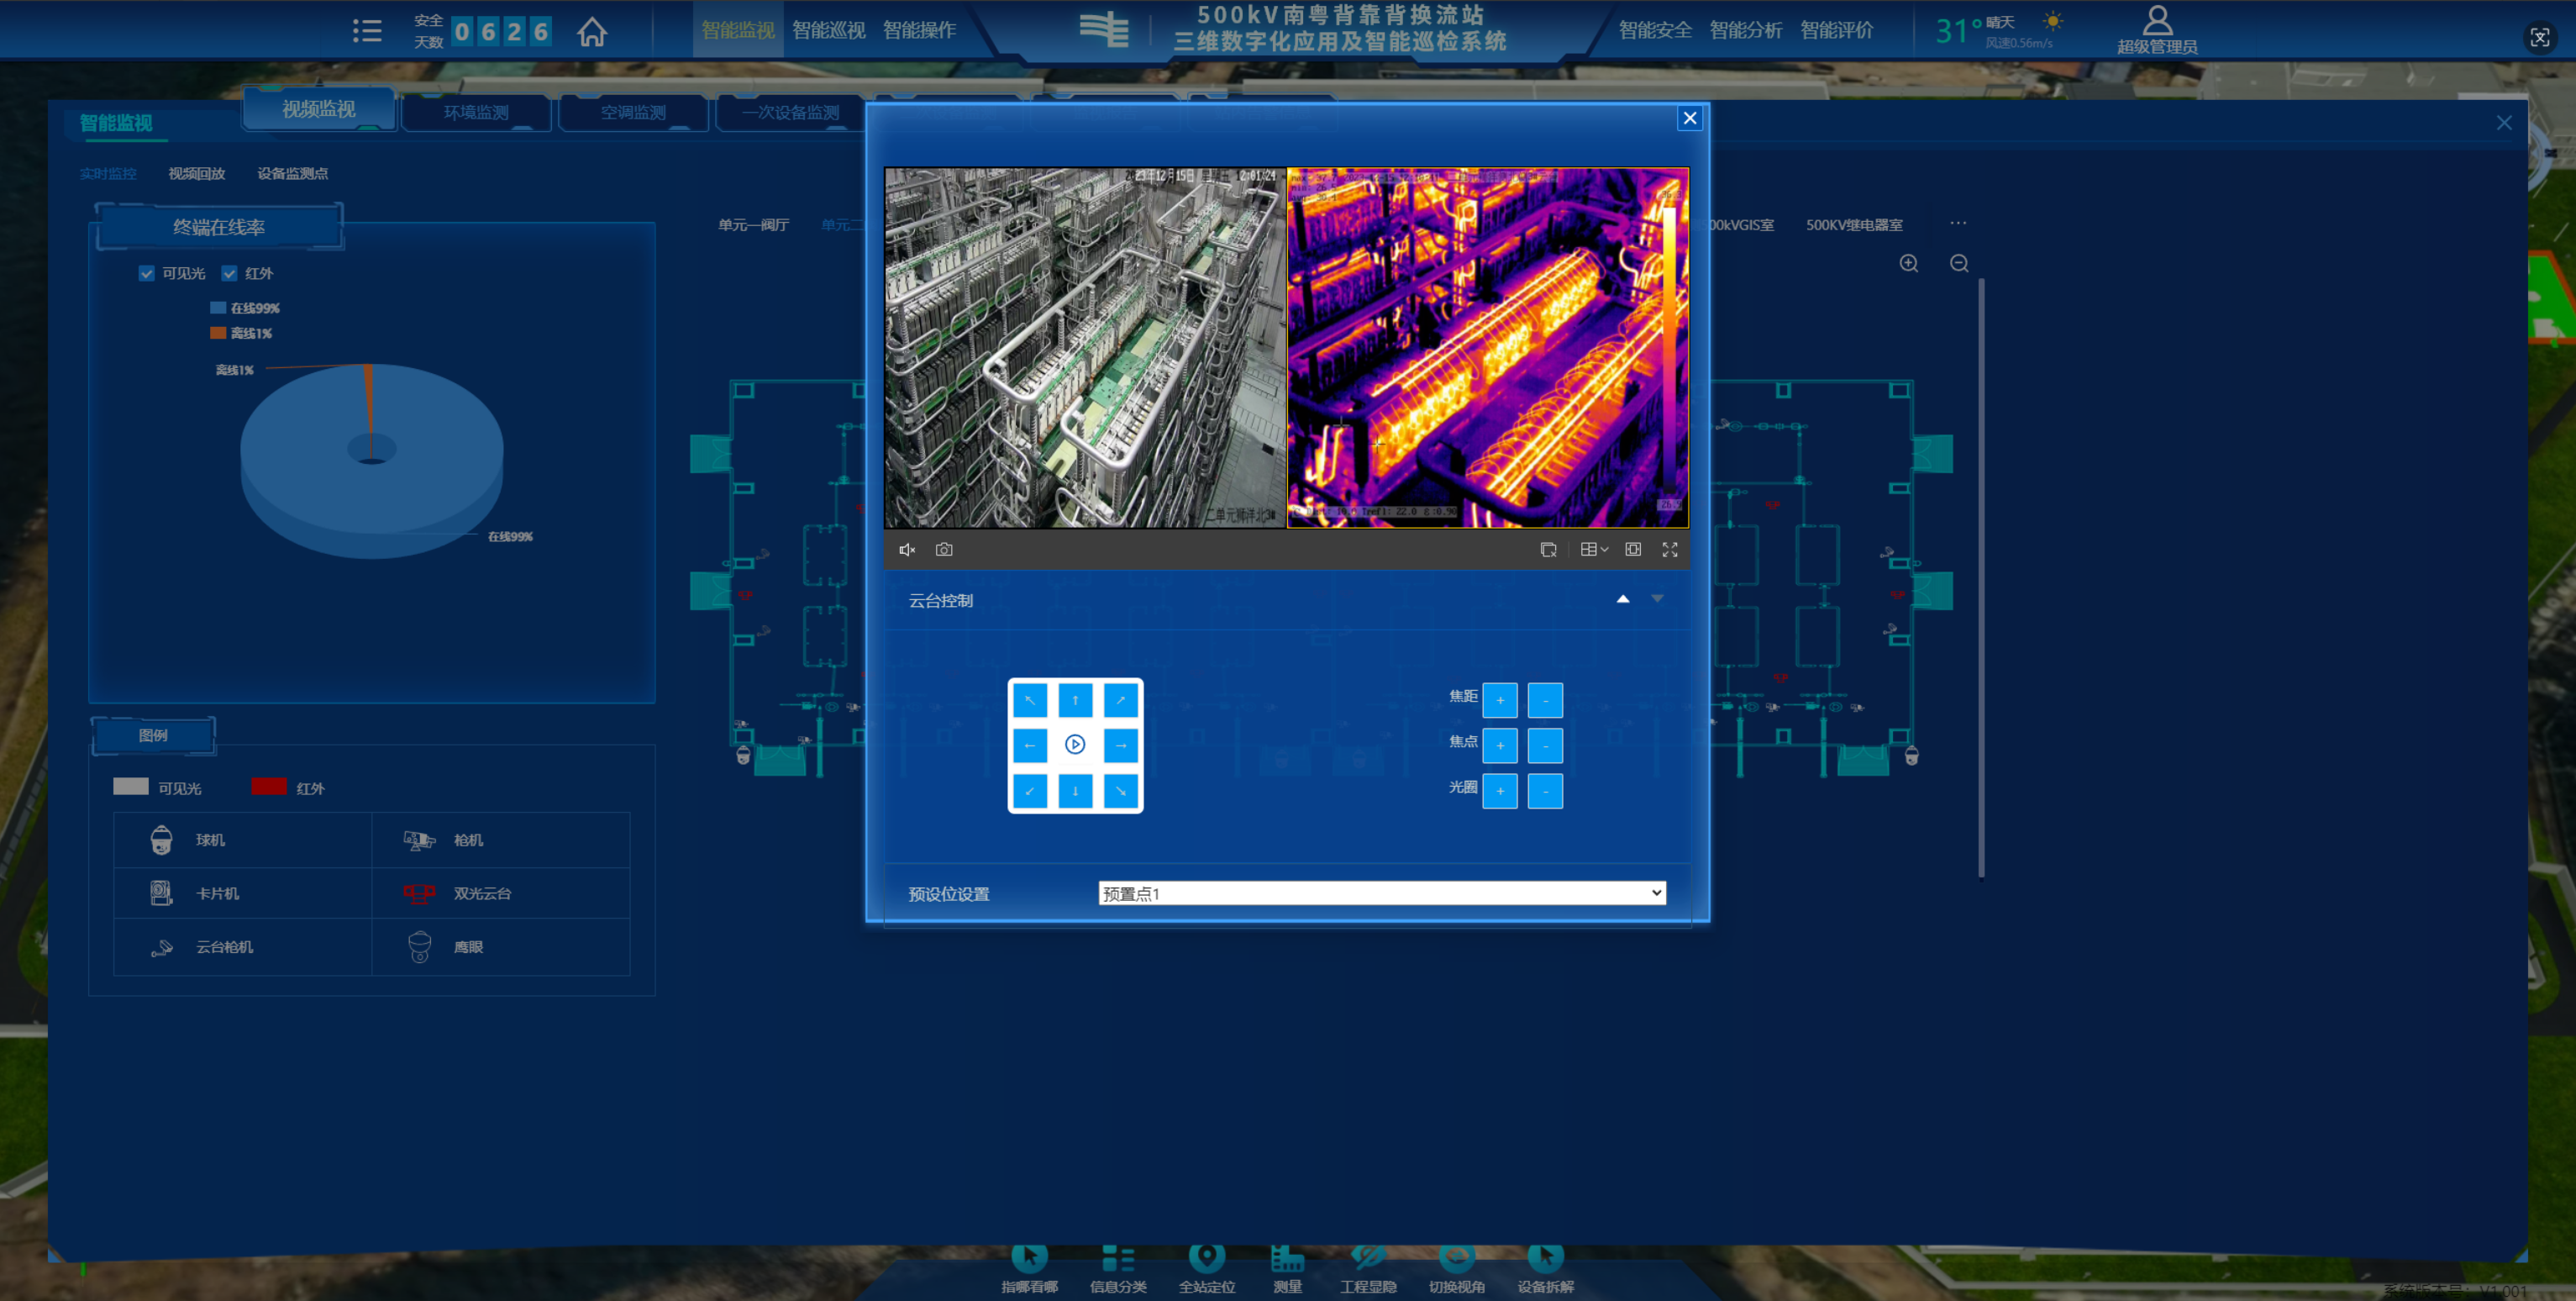This screenshot has height=1301, width=2576.
Task: Open the 全站定位 station locate tool
Action: point(1206,1264)
